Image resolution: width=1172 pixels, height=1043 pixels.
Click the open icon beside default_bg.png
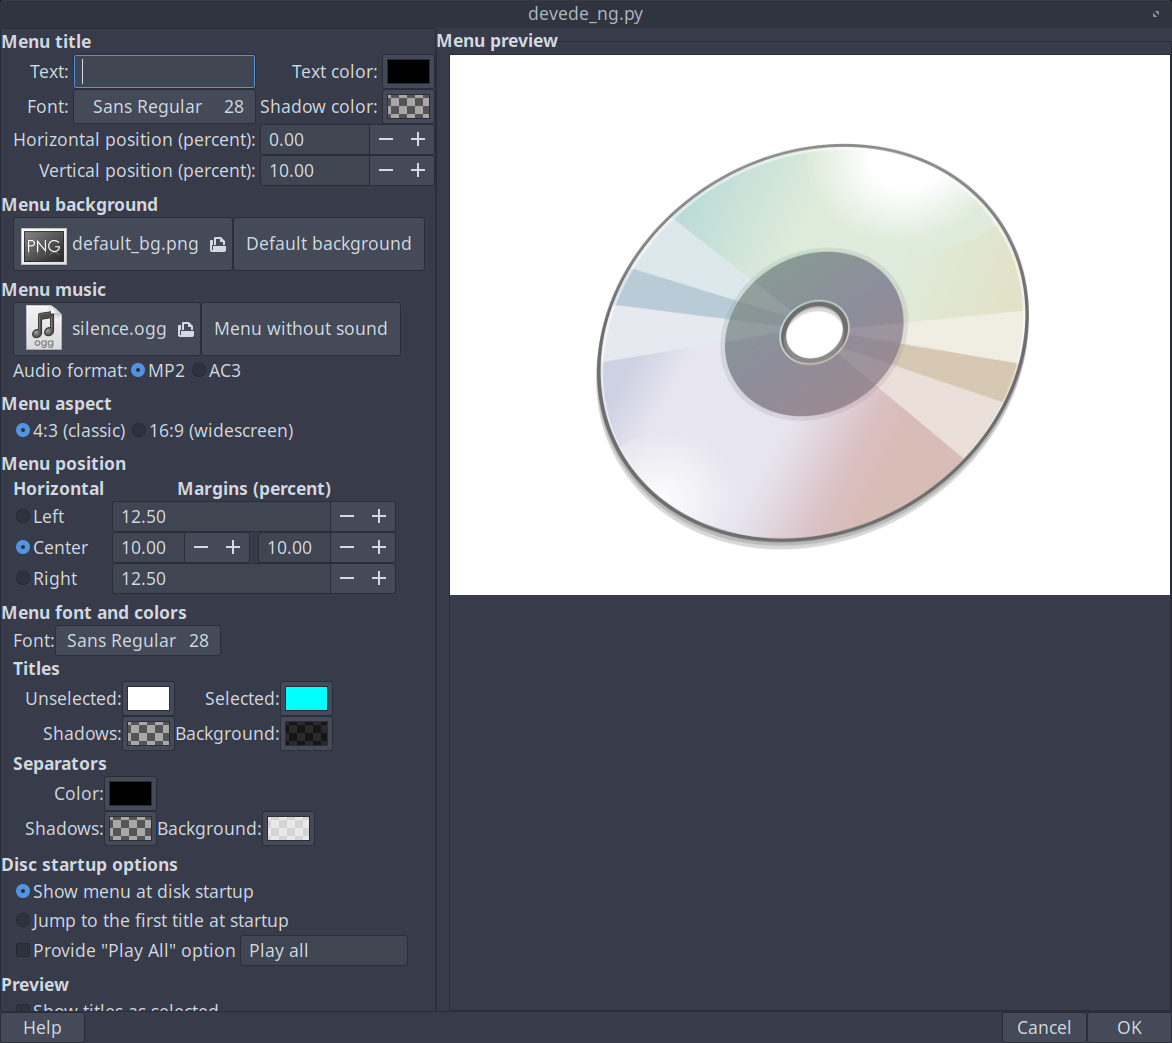(217, 245)
